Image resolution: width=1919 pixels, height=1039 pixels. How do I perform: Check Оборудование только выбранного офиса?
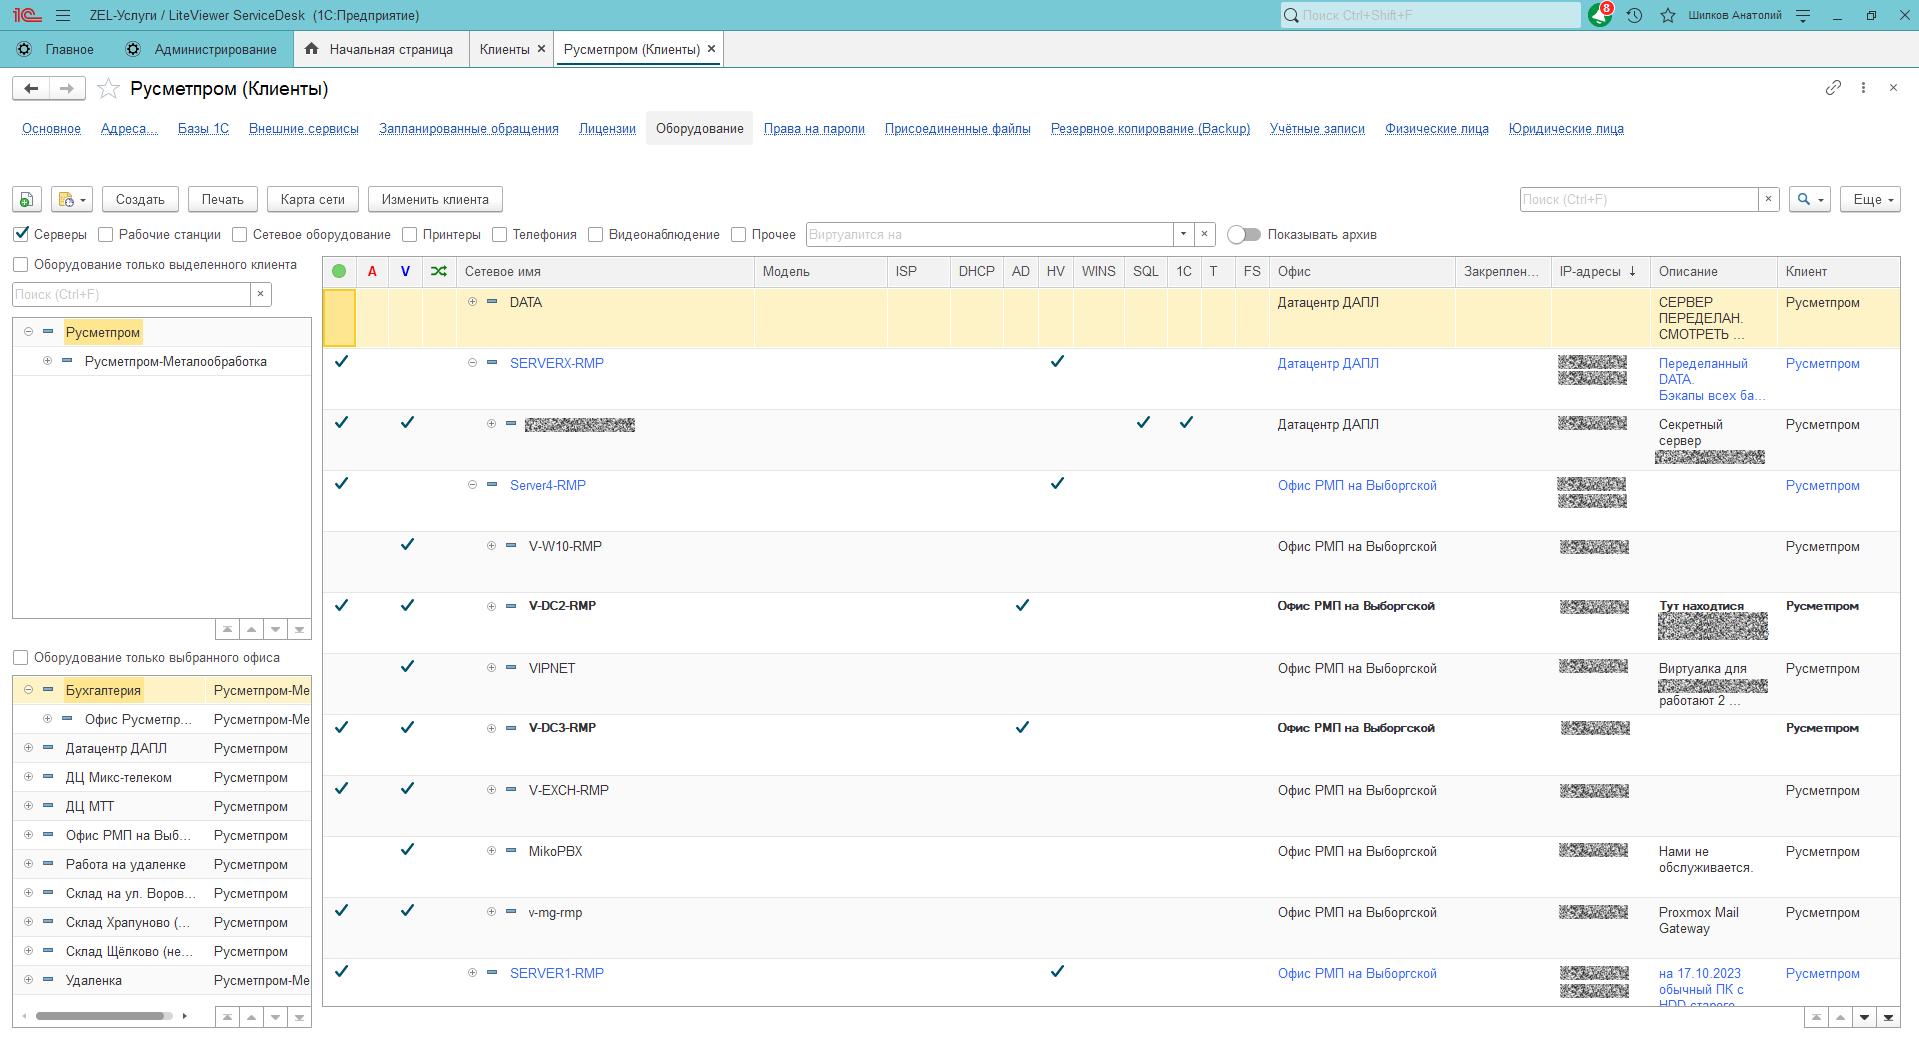click(x=20, y=657)
